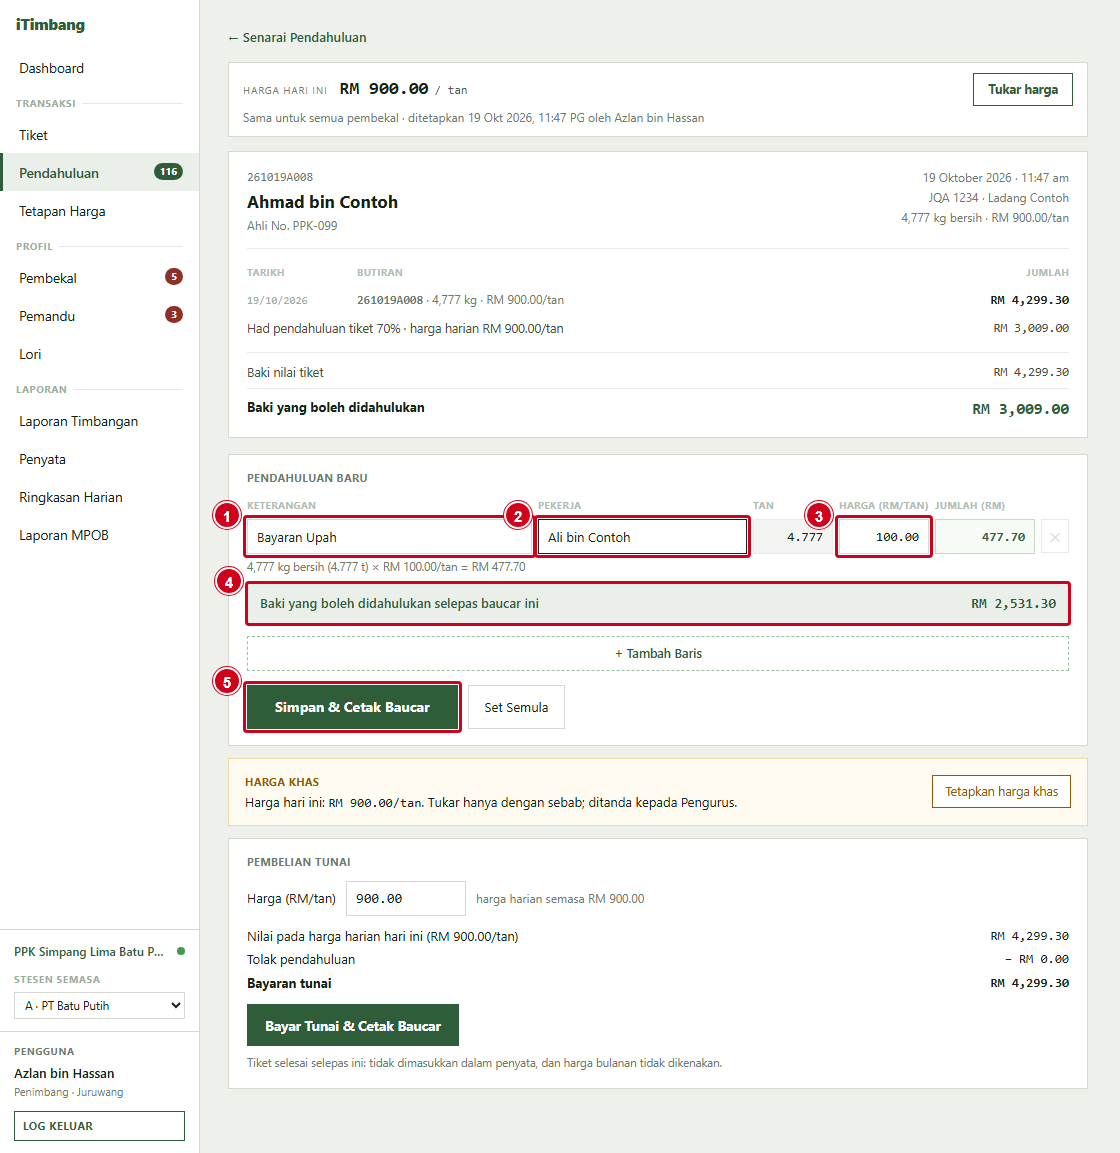
Task: Click the cash purchase Harga field 900.00
Action: coord(406,899)
